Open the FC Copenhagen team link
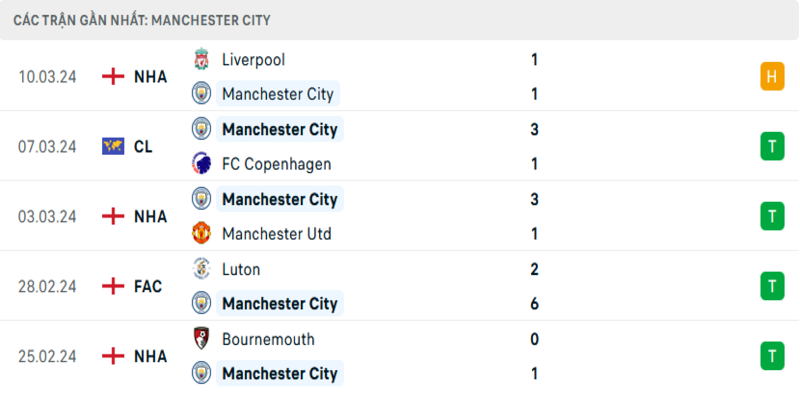This screenshot has height=400, width=800. [276, 164]
